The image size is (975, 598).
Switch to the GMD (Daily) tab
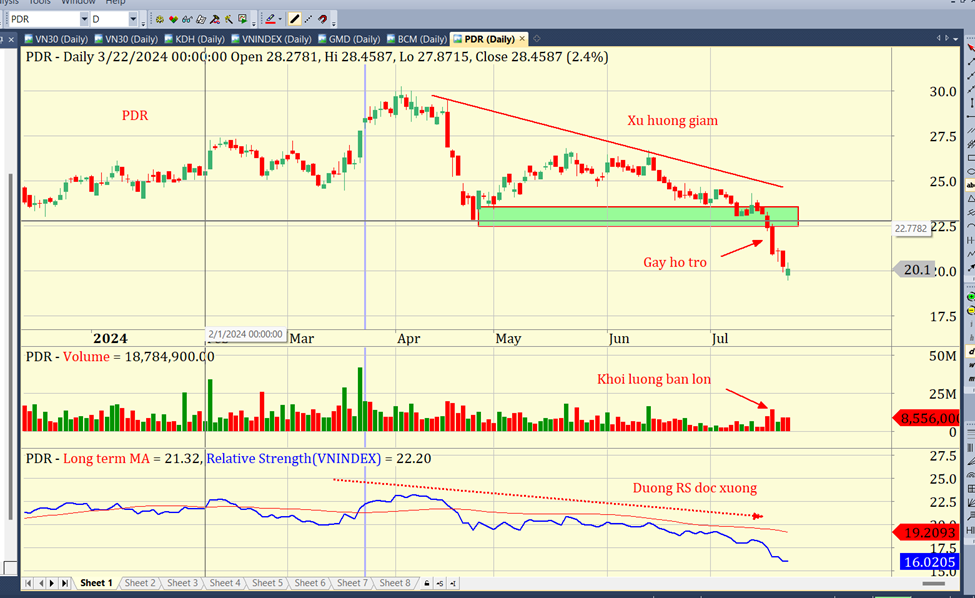349,39
